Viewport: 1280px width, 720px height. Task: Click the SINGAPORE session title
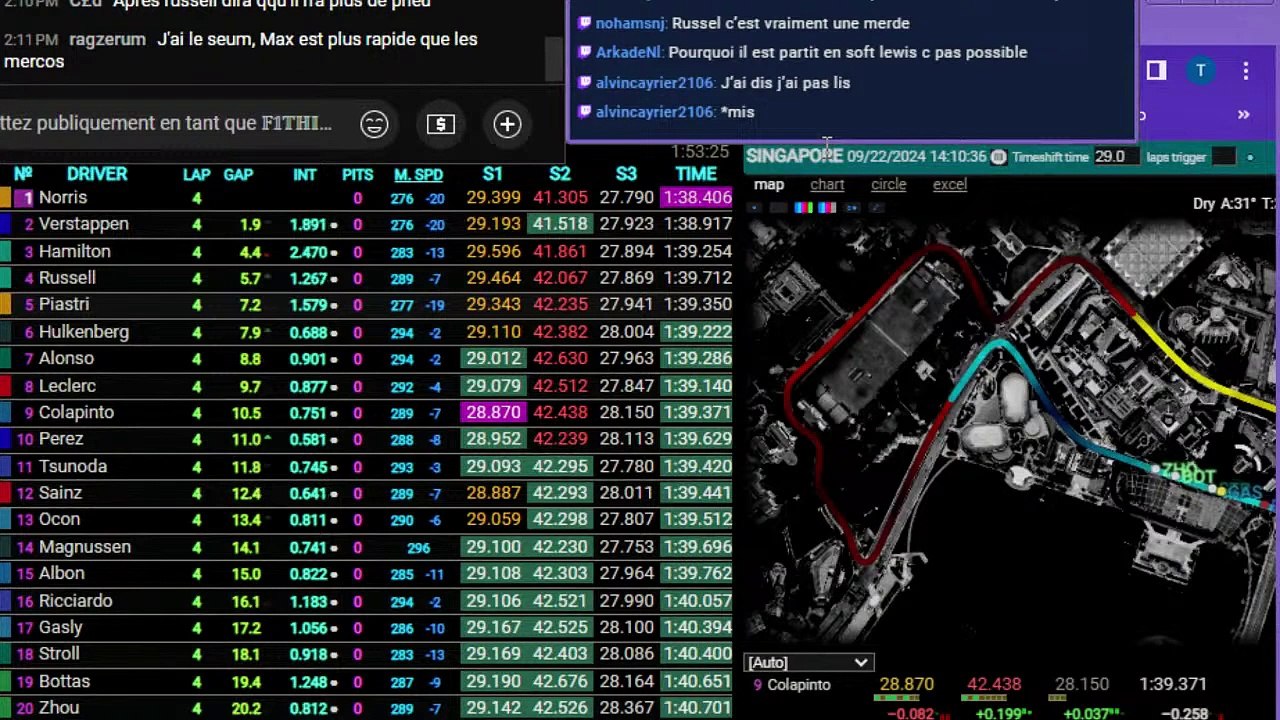[x=794, y=156]
